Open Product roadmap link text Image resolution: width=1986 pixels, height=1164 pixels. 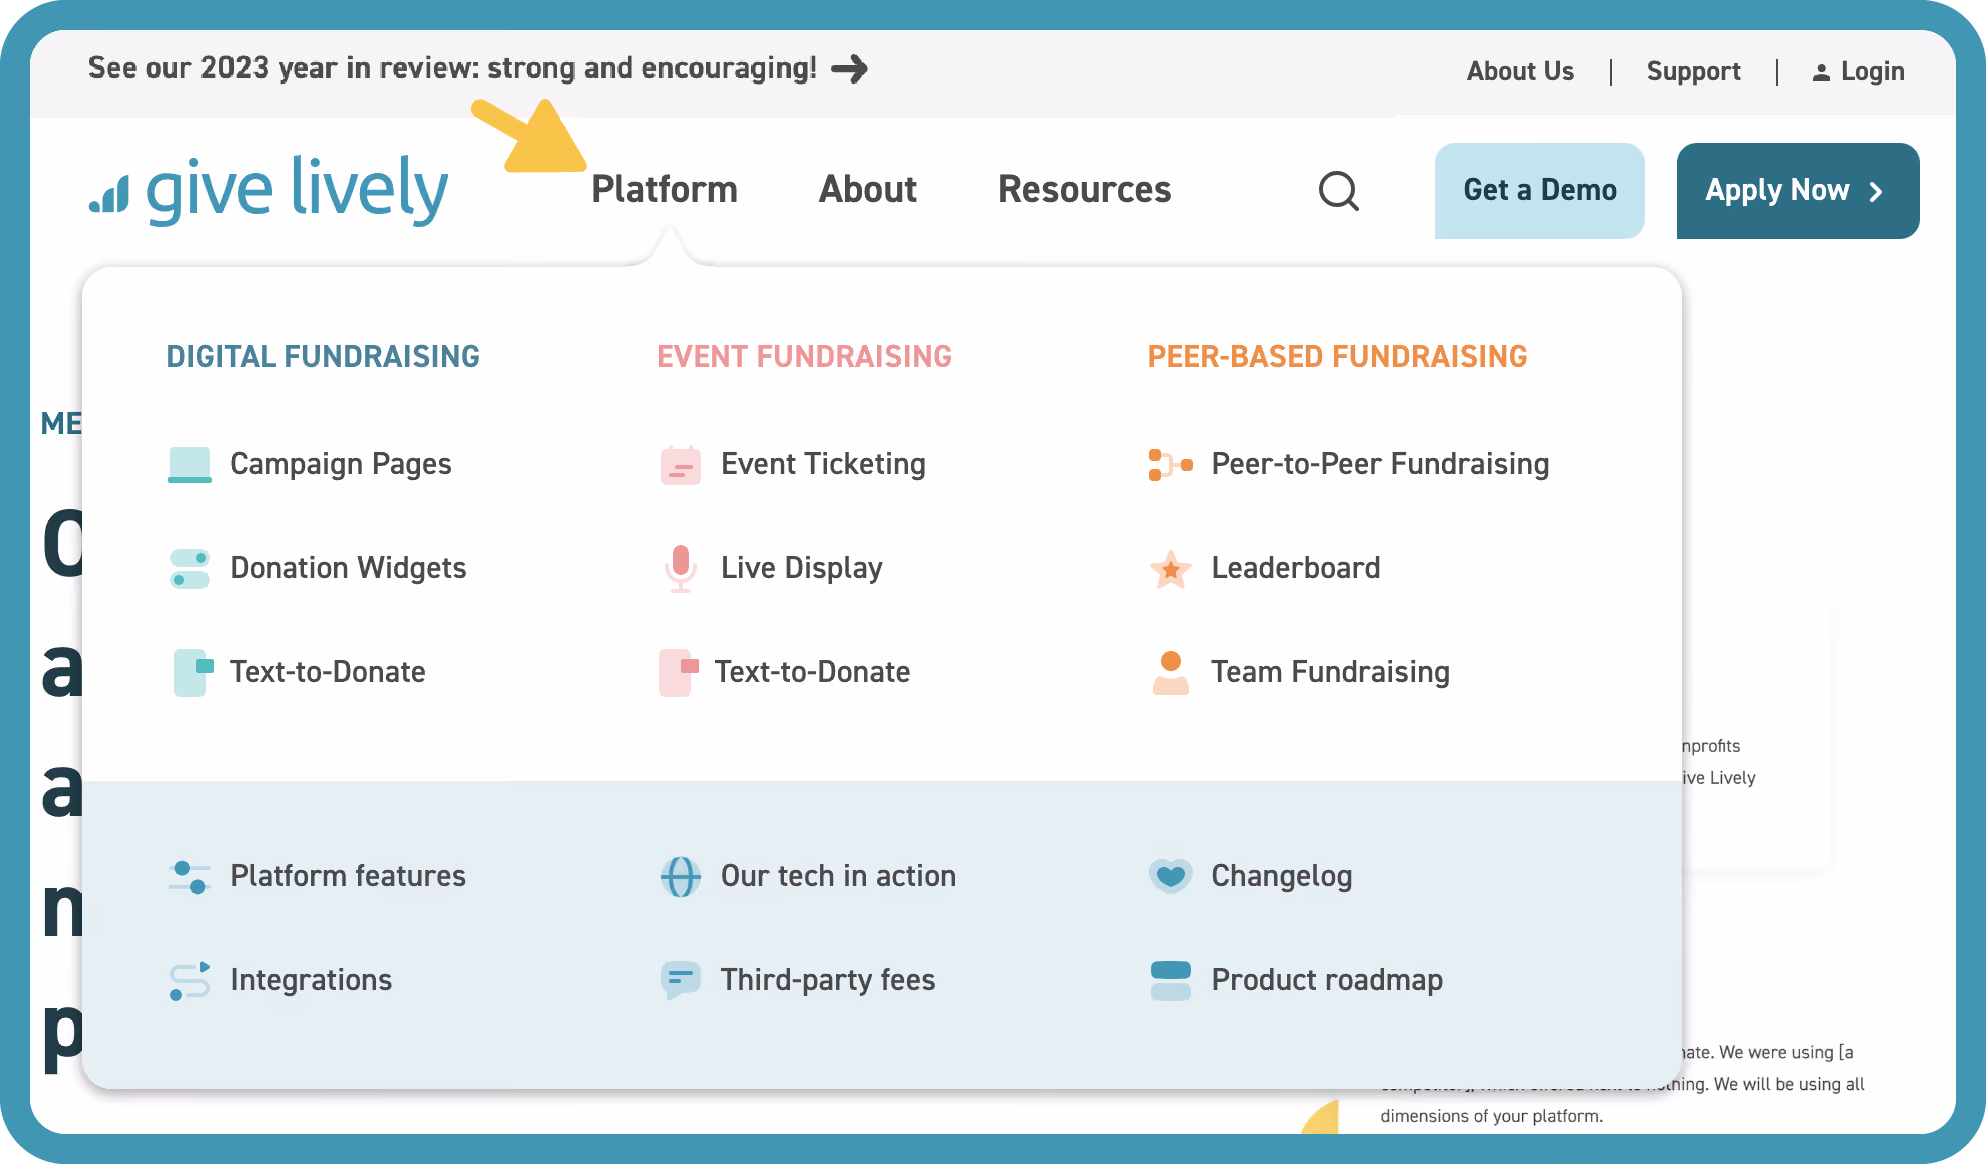[x=1327, y=981]
